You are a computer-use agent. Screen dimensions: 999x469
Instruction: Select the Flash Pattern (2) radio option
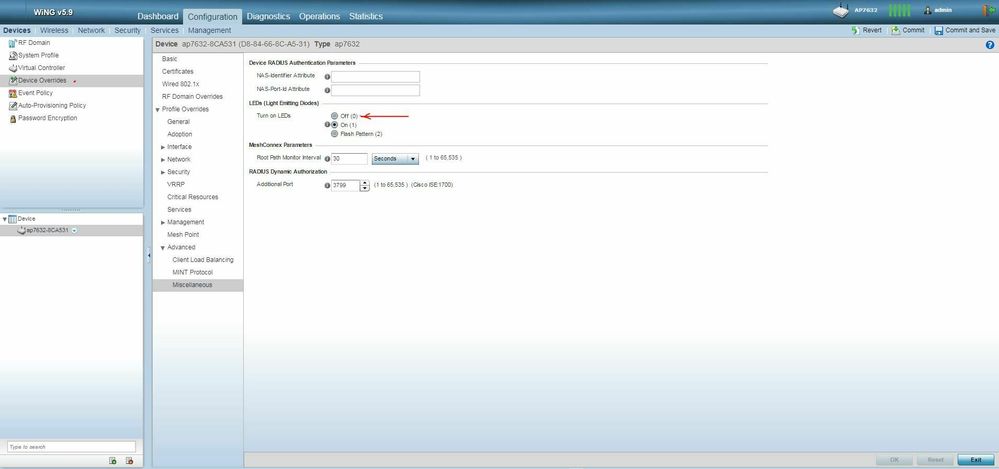334,134
